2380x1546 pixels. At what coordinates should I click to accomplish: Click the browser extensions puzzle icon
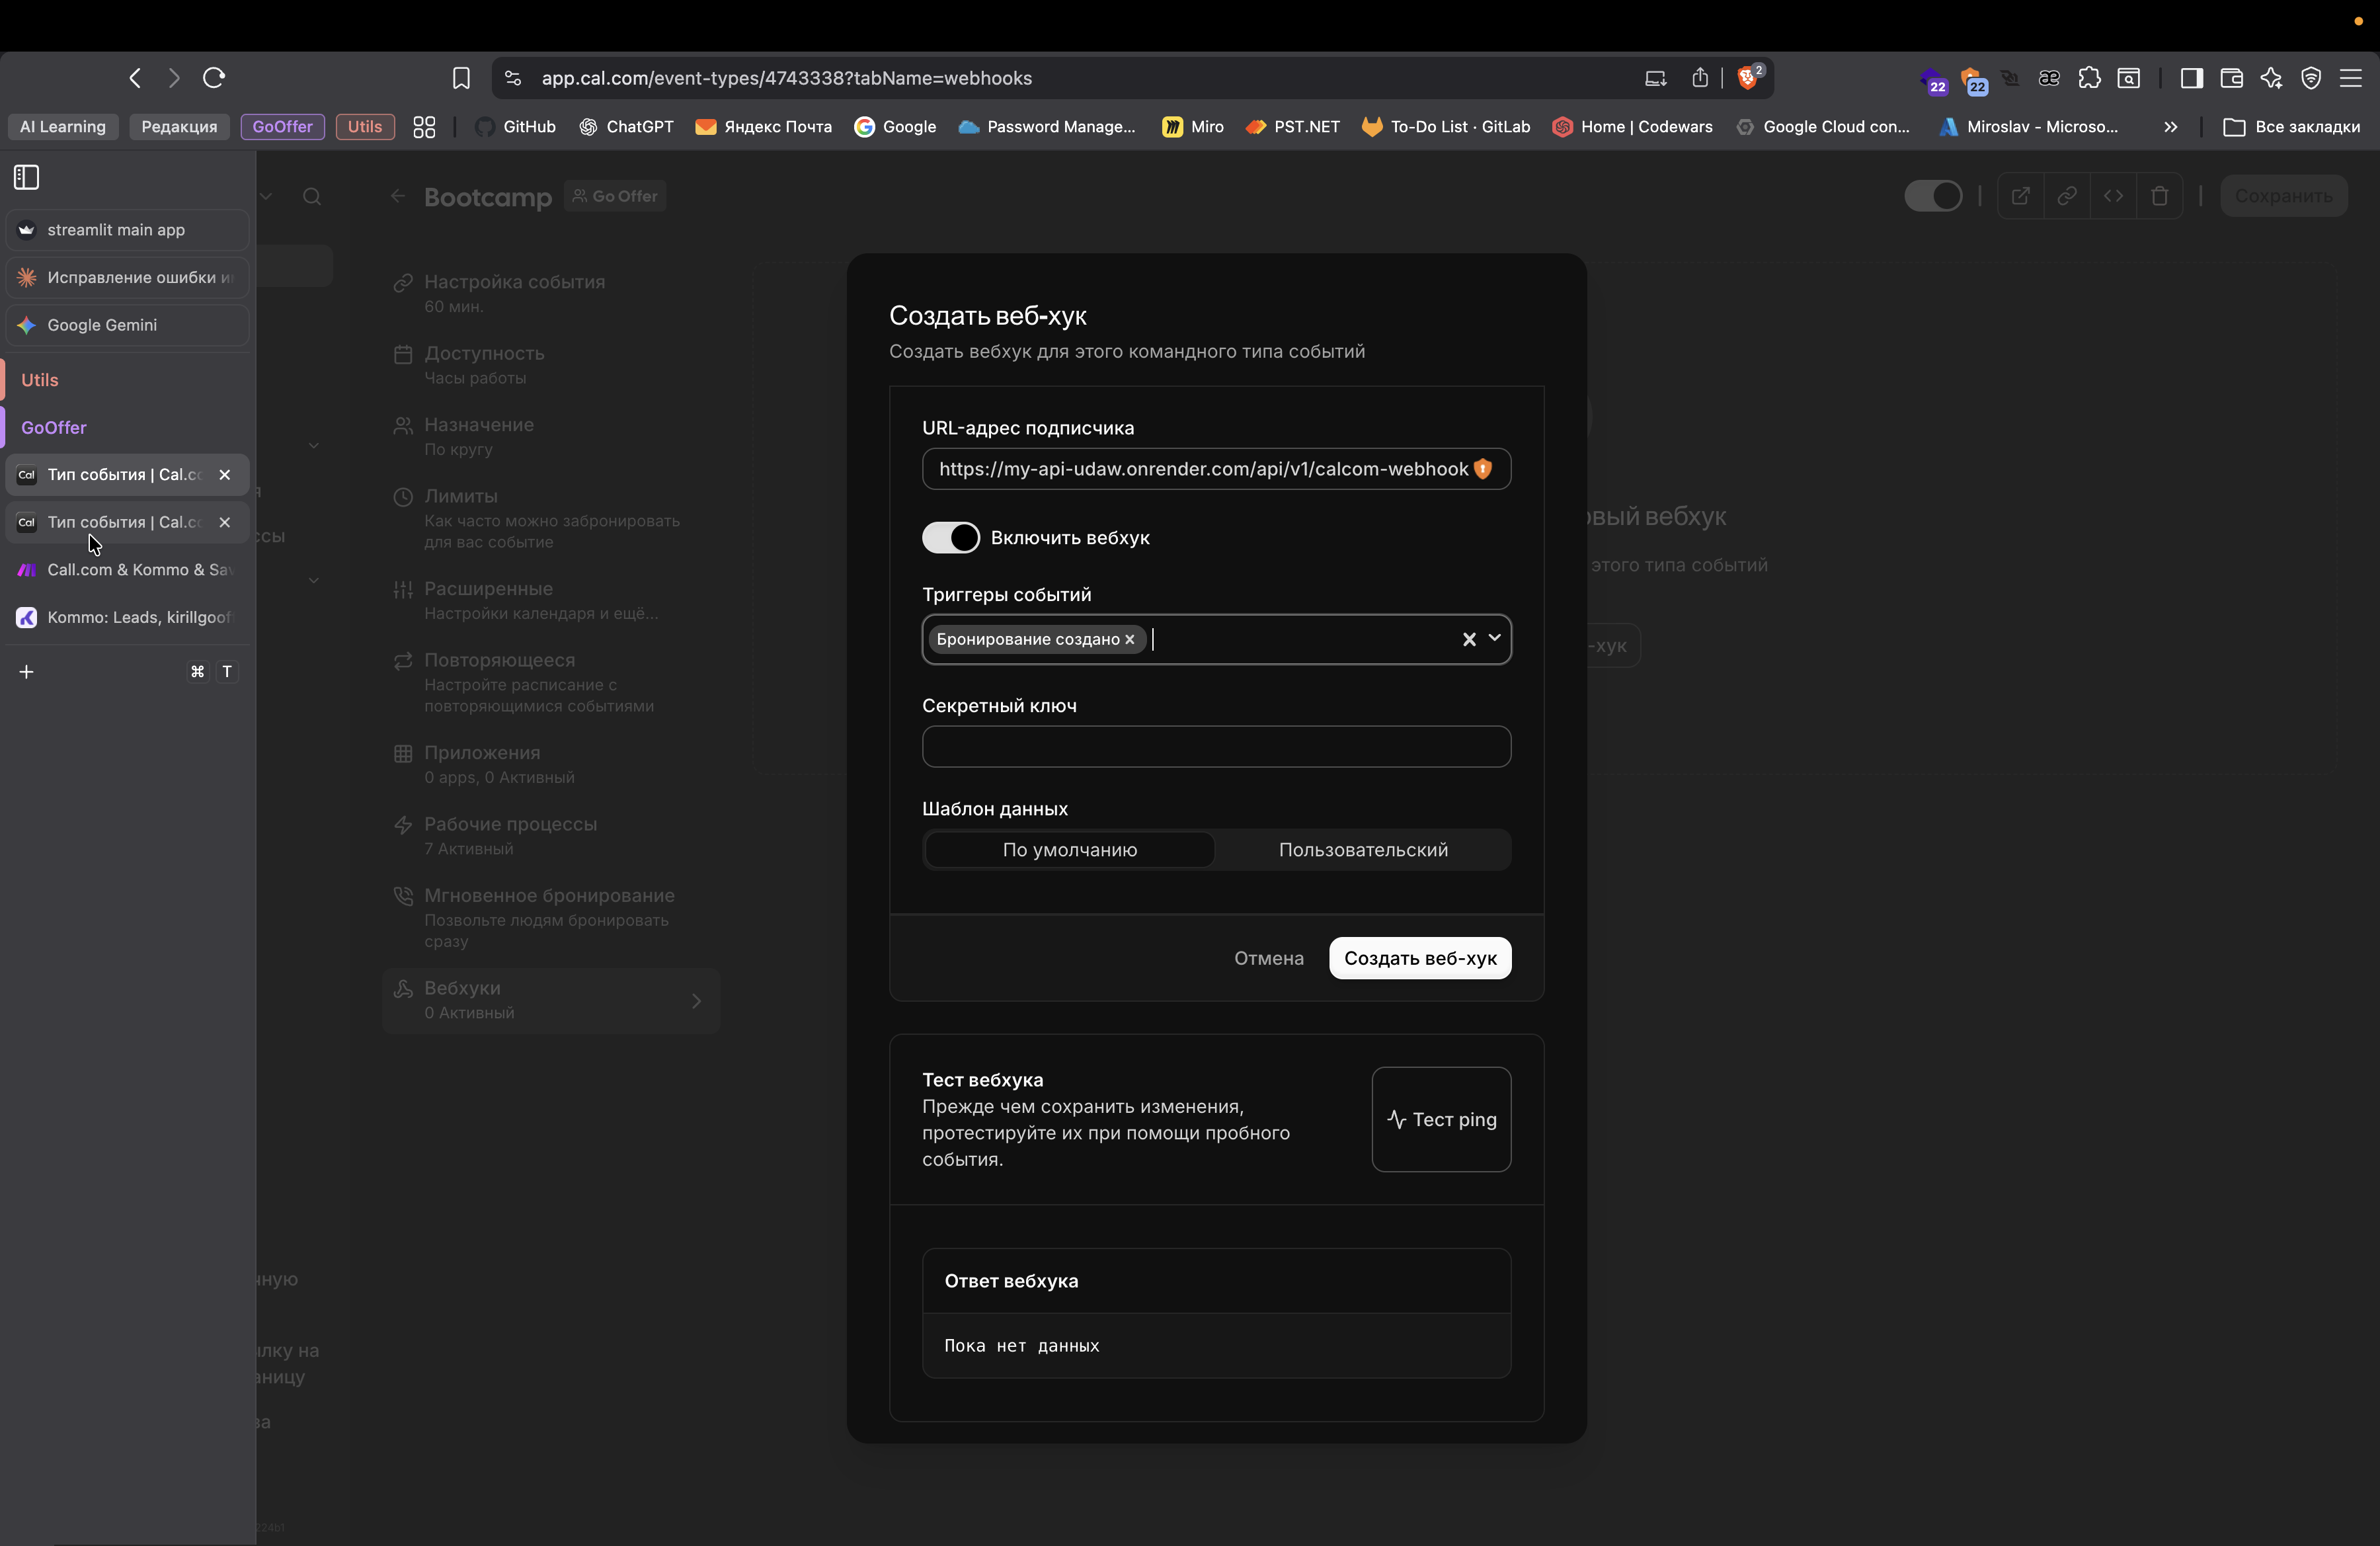coord(2089,78)
